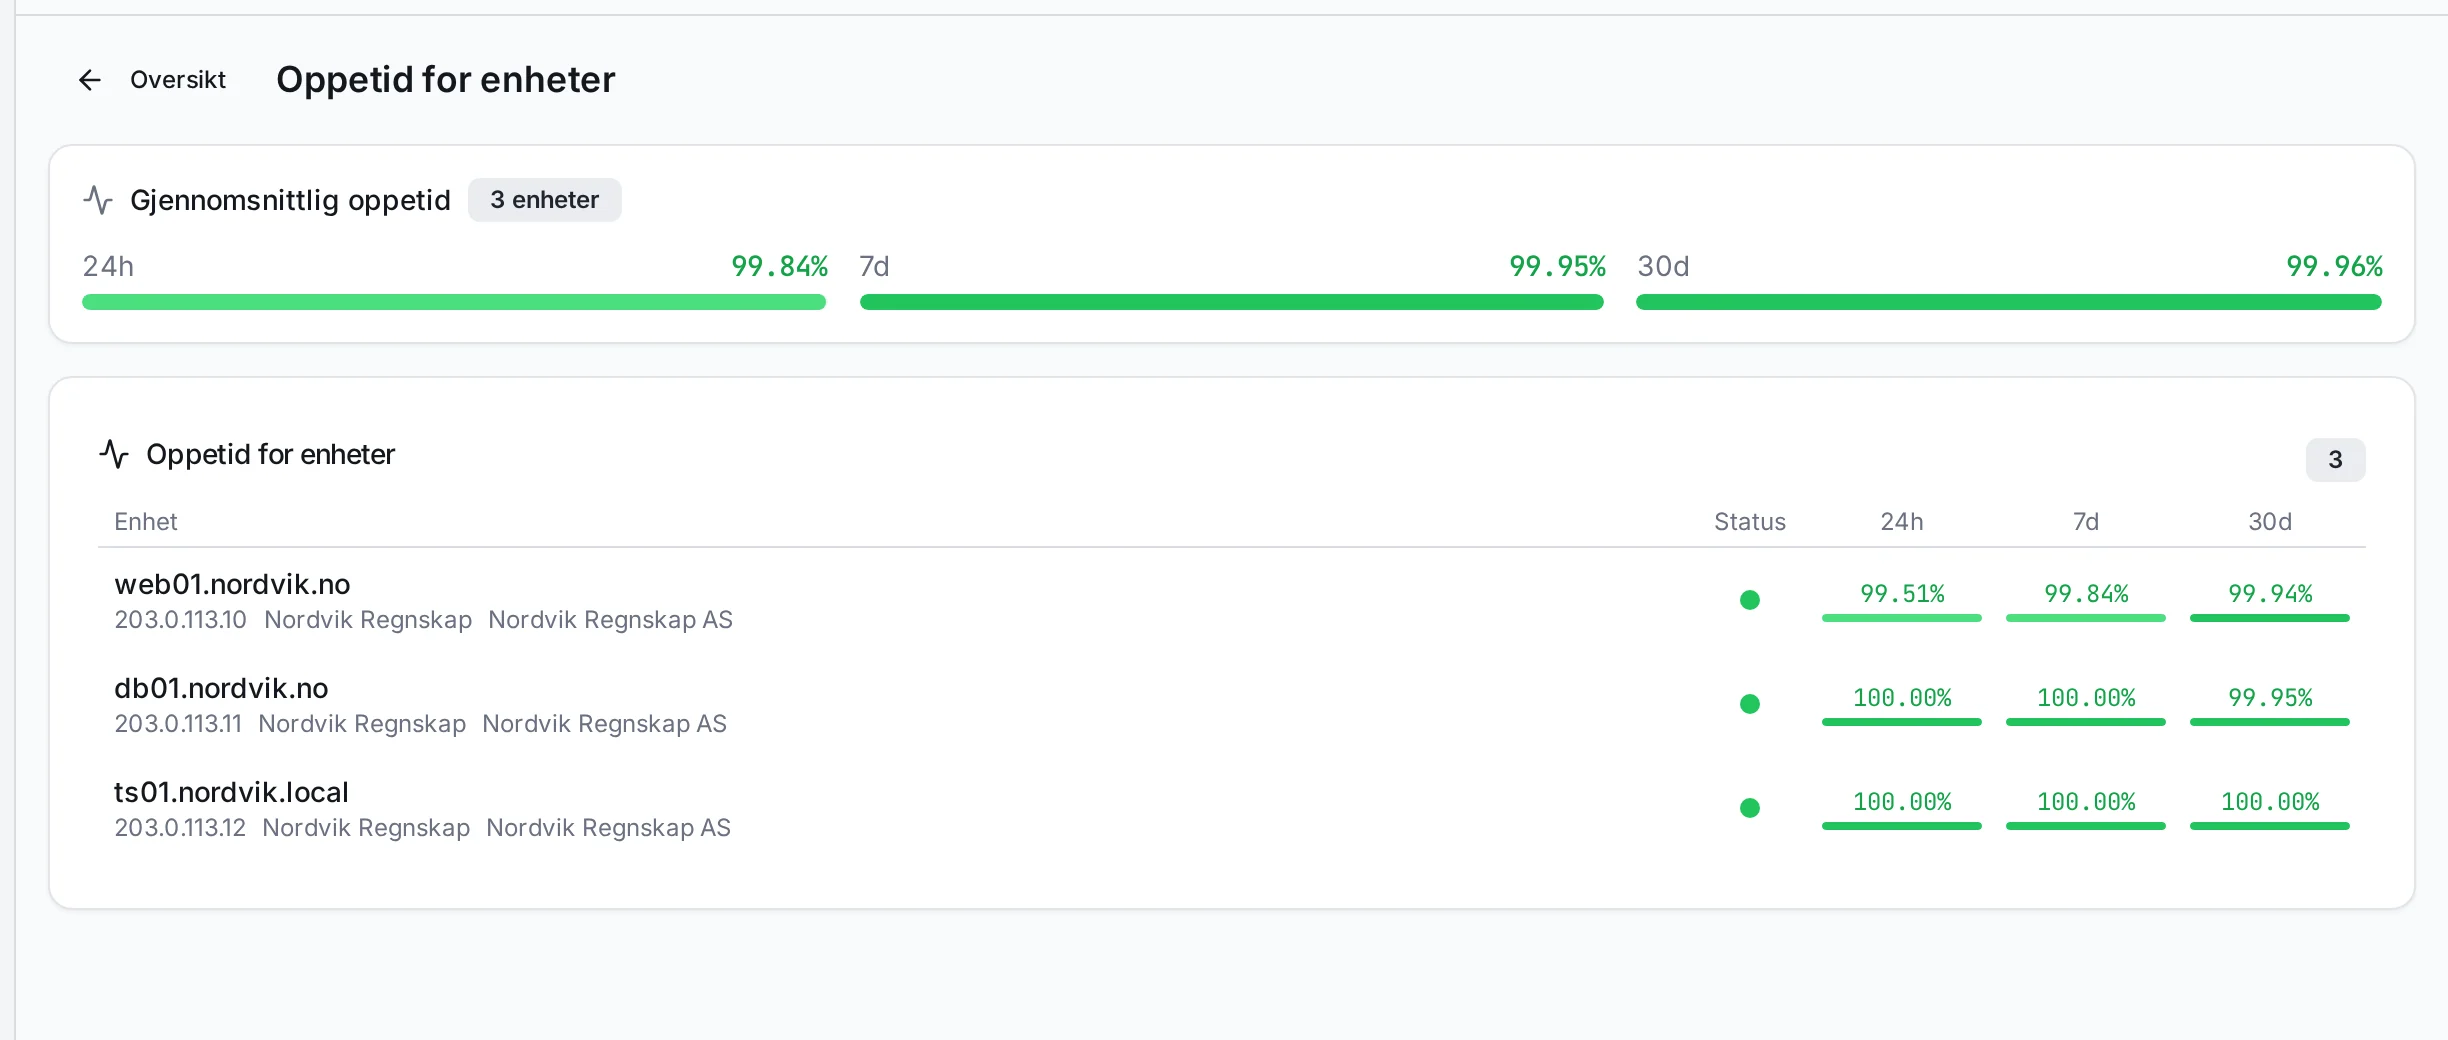Click the device count badge 3

pos(2335,460)
